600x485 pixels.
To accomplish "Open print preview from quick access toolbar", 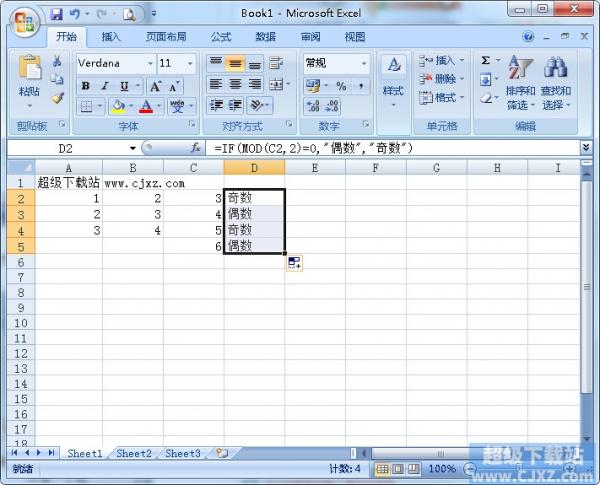I will click(129, 15).
